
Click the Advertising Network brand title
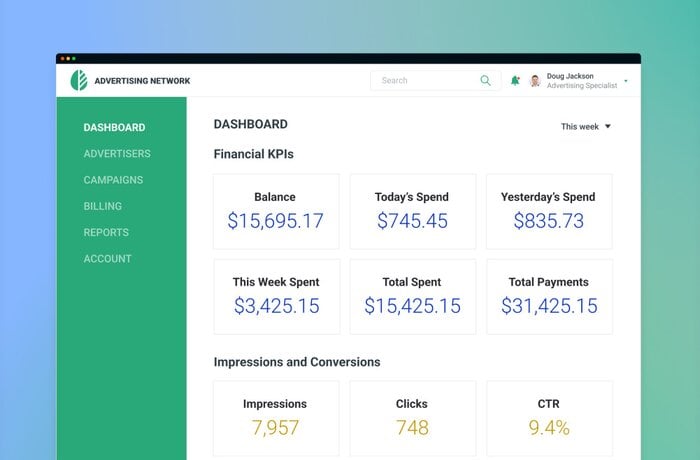pos(142,81)
